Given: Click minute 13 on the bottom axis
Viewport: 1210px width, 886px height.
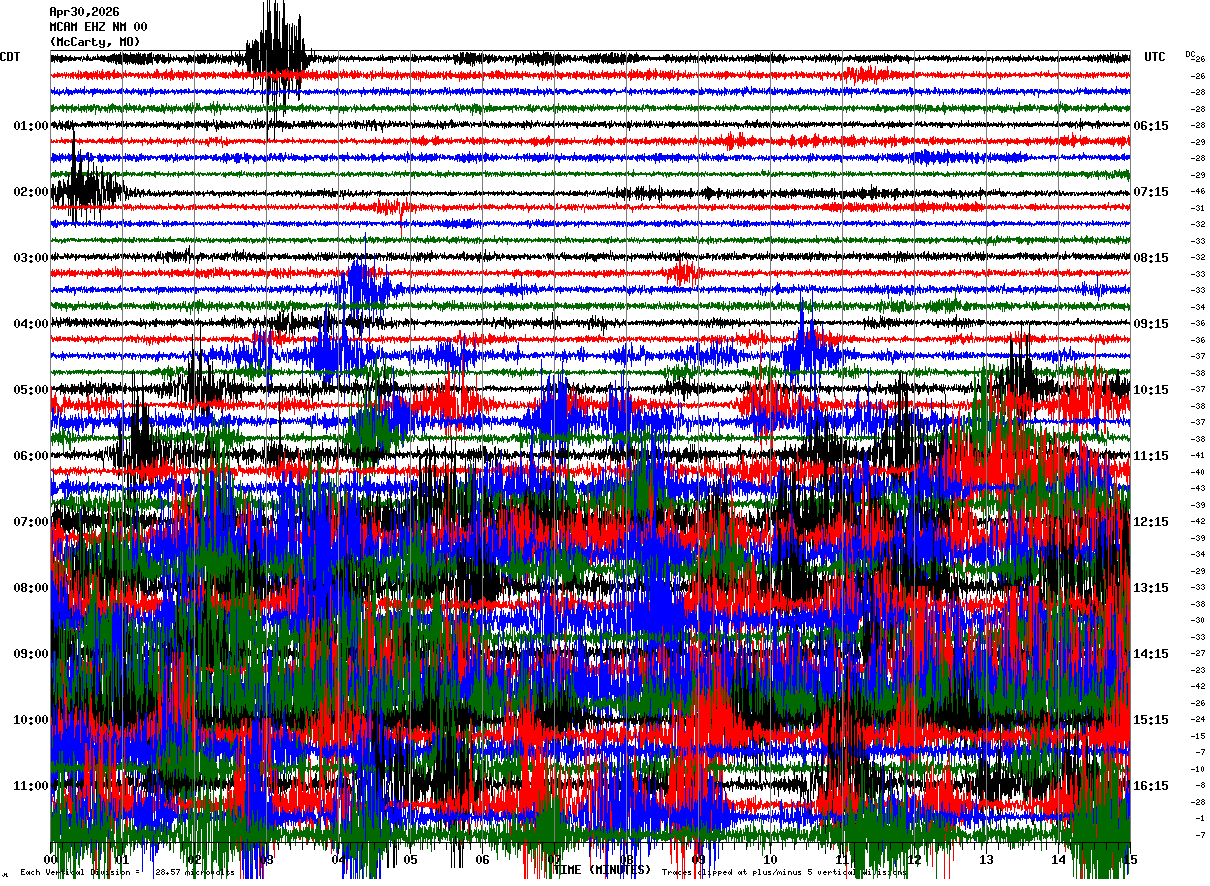Looking at the screenshot, I should [x=986, y=859].
